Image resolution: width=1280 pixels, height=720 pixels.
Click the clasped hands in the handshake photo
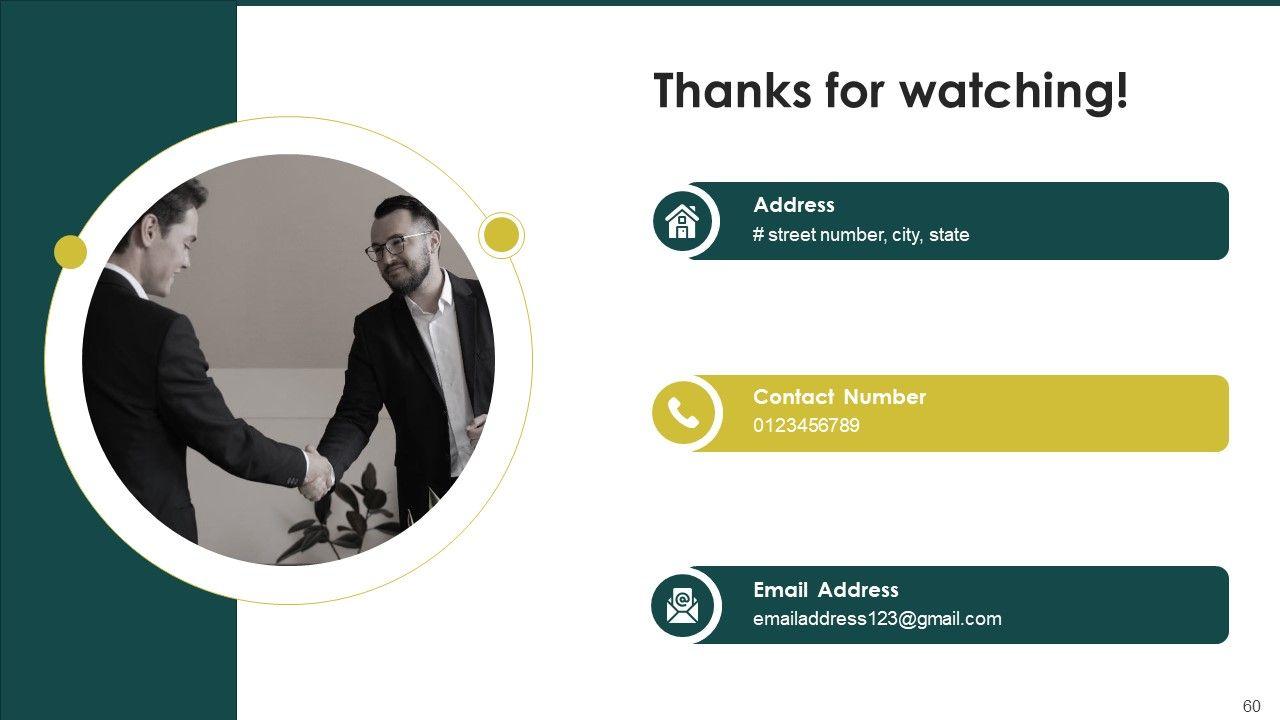(x=318, y=474)
